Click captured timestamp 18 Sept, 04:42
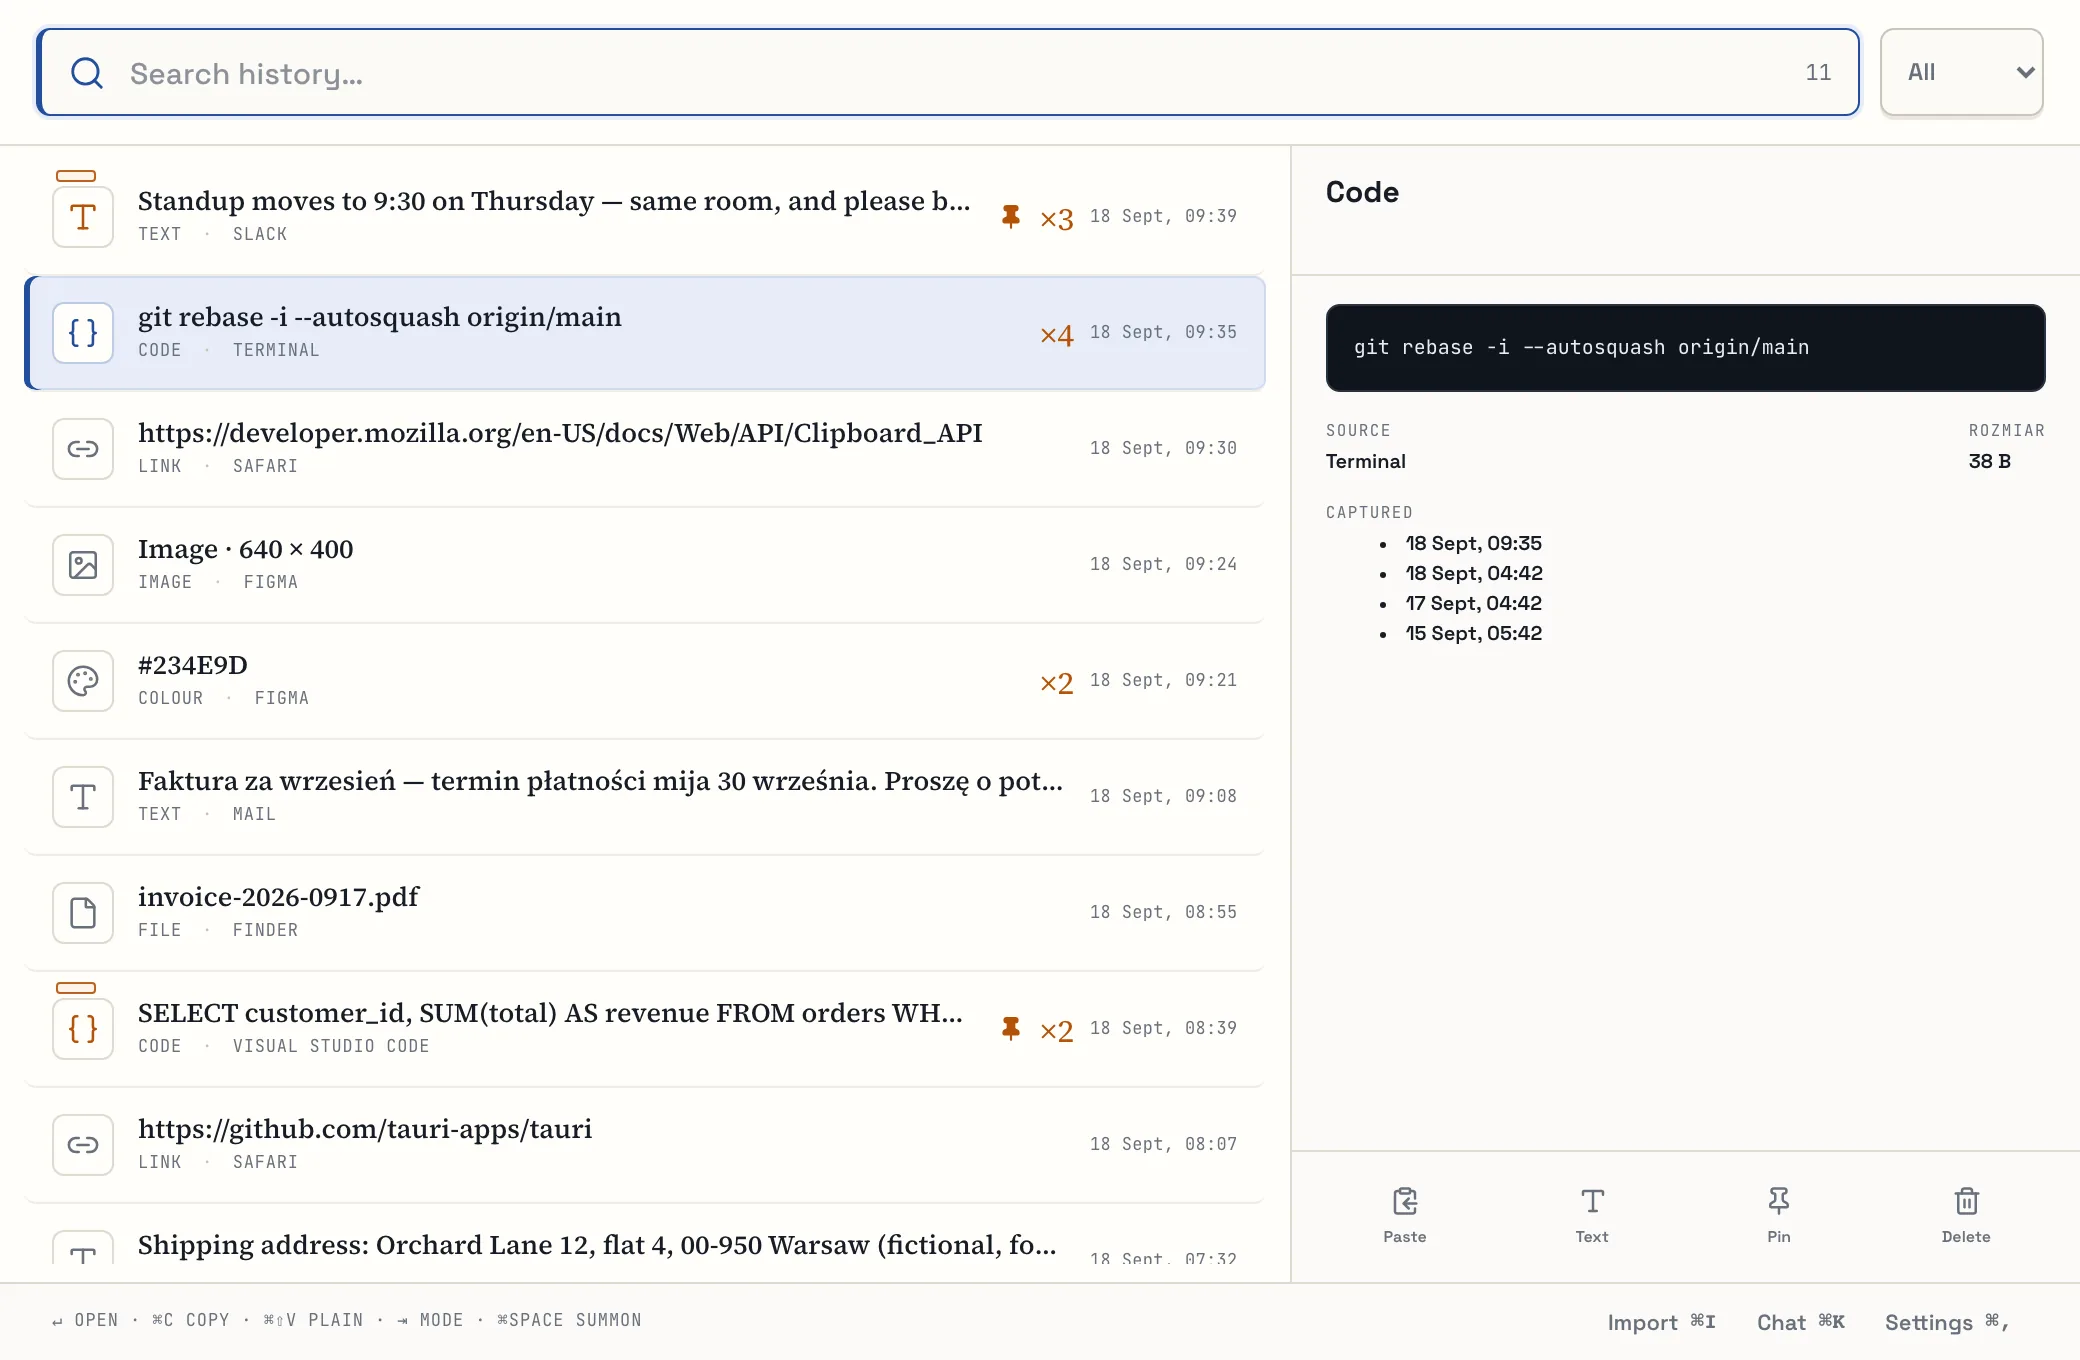This screenshot has height=1360, width=2080. click(x=1473, y=573)
